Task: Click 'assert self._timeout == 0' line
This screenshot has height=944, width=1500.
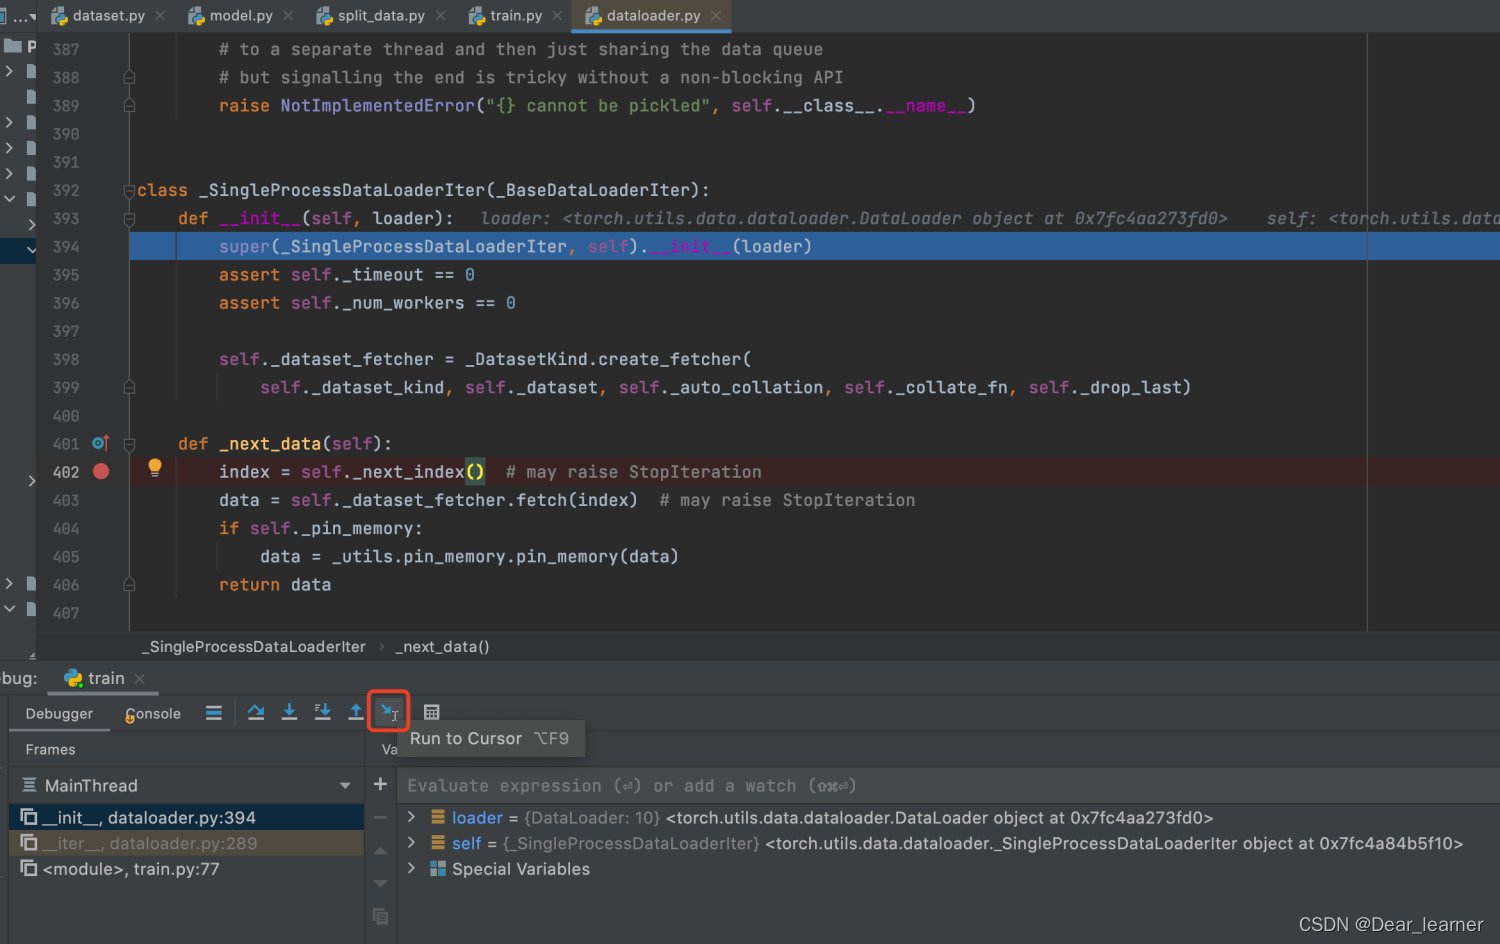Action: click(347, 275)
